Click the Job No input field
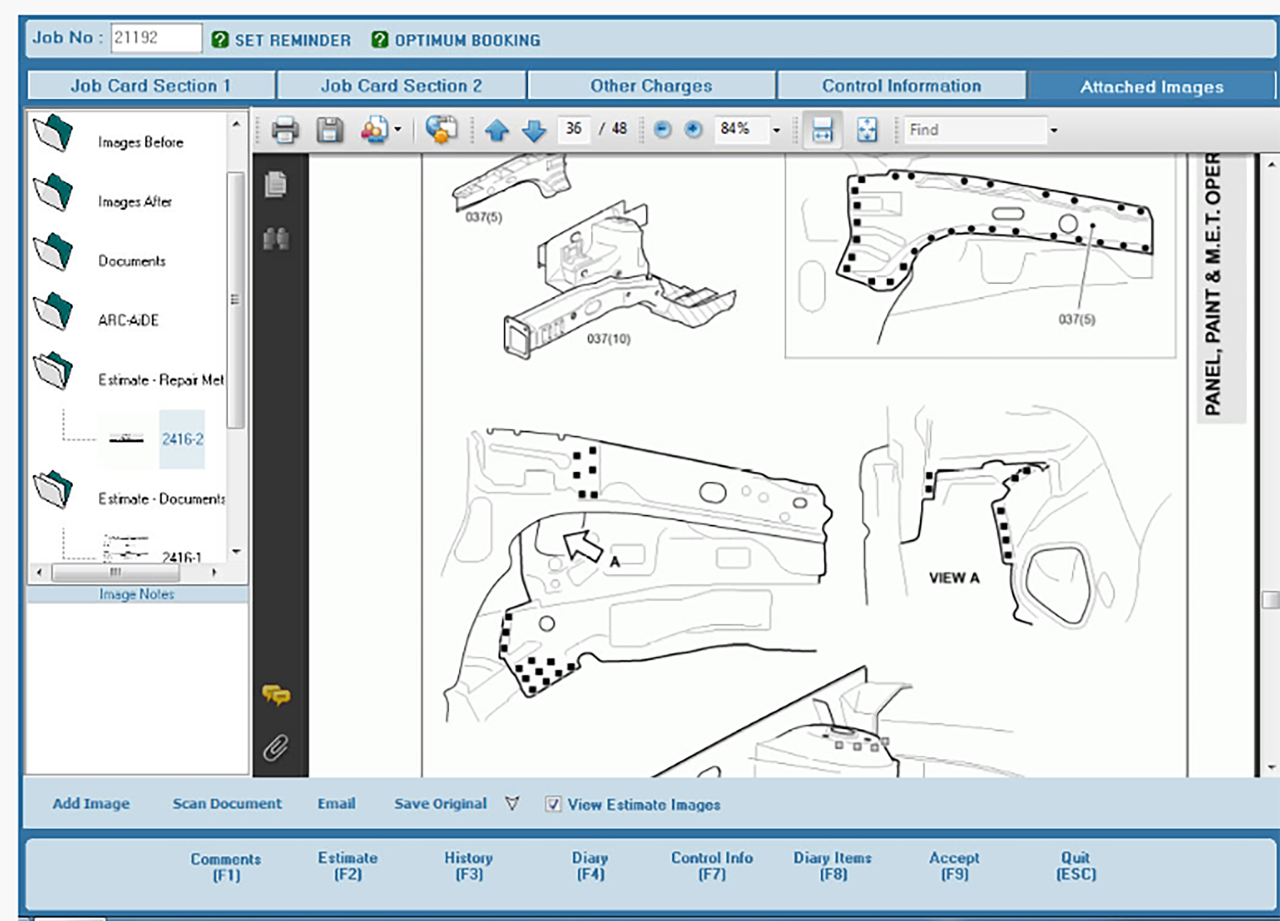 [x=156, y=39]
